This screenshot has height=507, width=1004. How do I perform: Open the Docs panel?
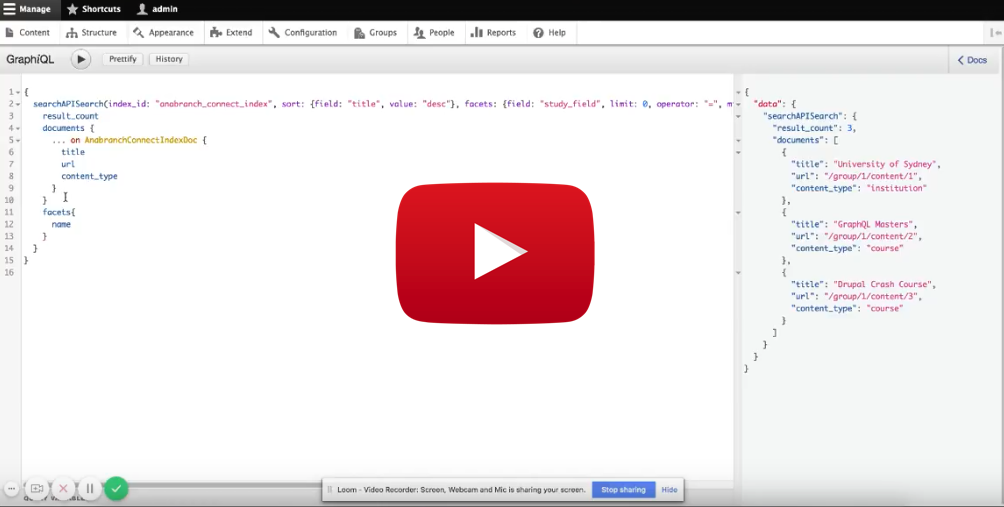point(972,60)
